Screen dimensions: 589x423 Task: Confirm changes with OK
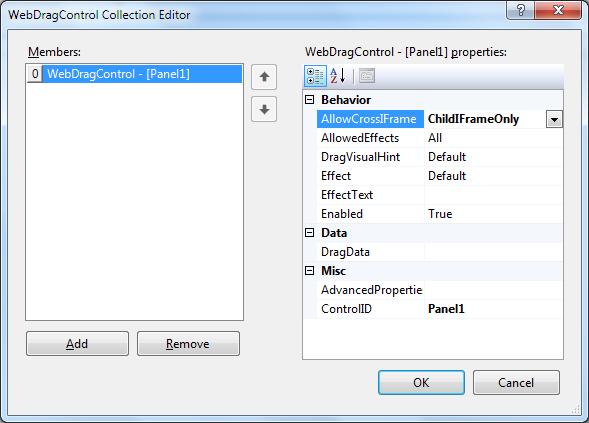[x=421, y=382]
